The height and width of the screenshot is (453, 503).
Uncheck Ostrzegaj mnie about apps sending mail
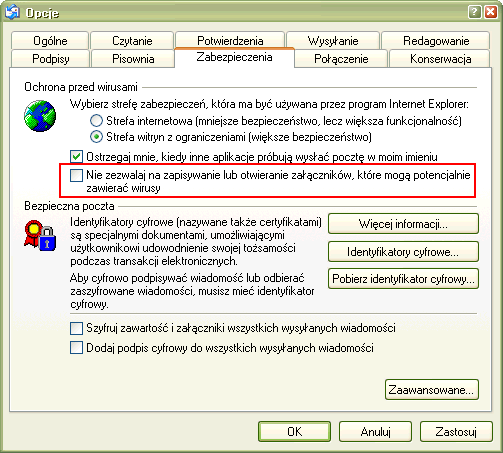click(x=76, y=156)
